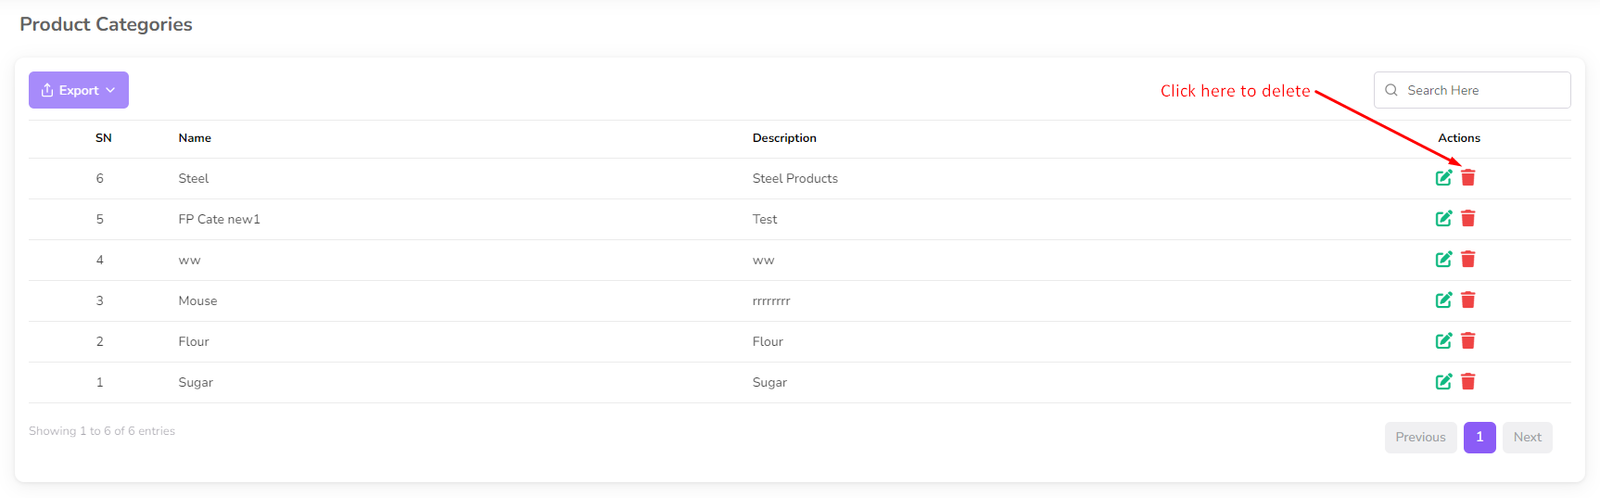The height and width of the screenshot is (498, 1600).
Task: Delete the Steel category row
Action: point(1468,178)
